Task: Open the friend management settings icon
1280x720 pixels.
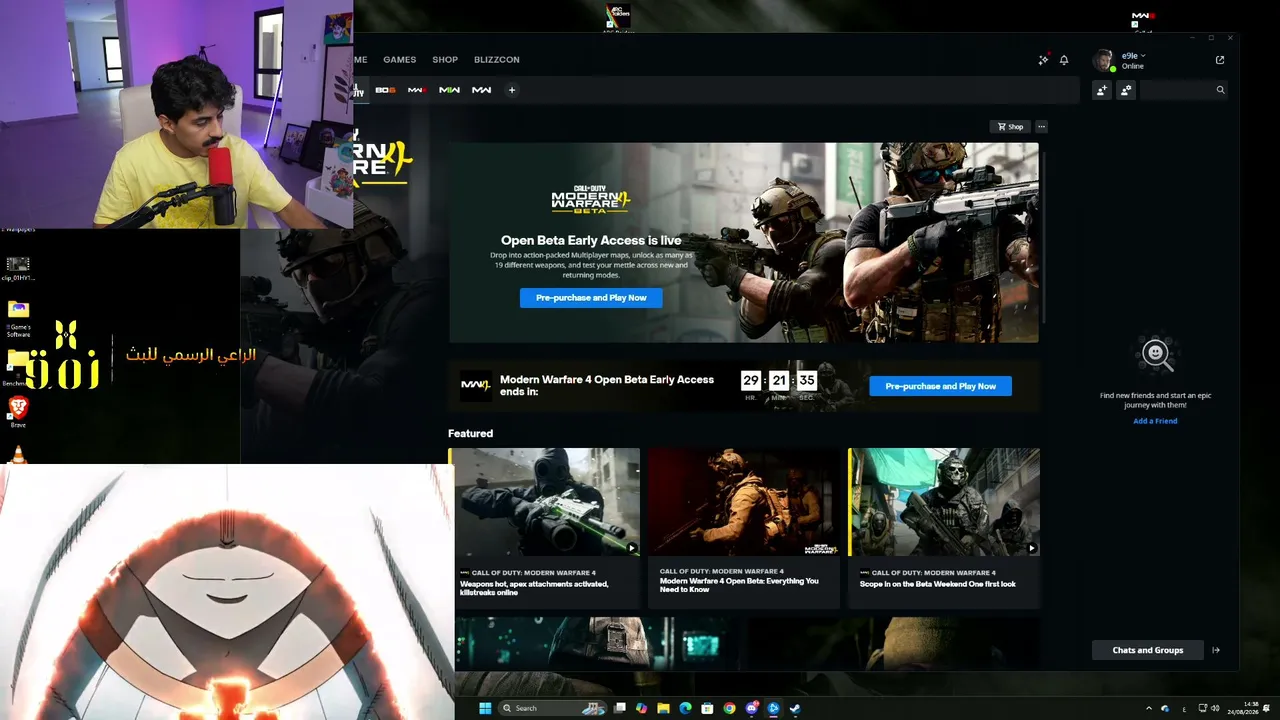Action: pyautogui.click(x=1126, y=90)
